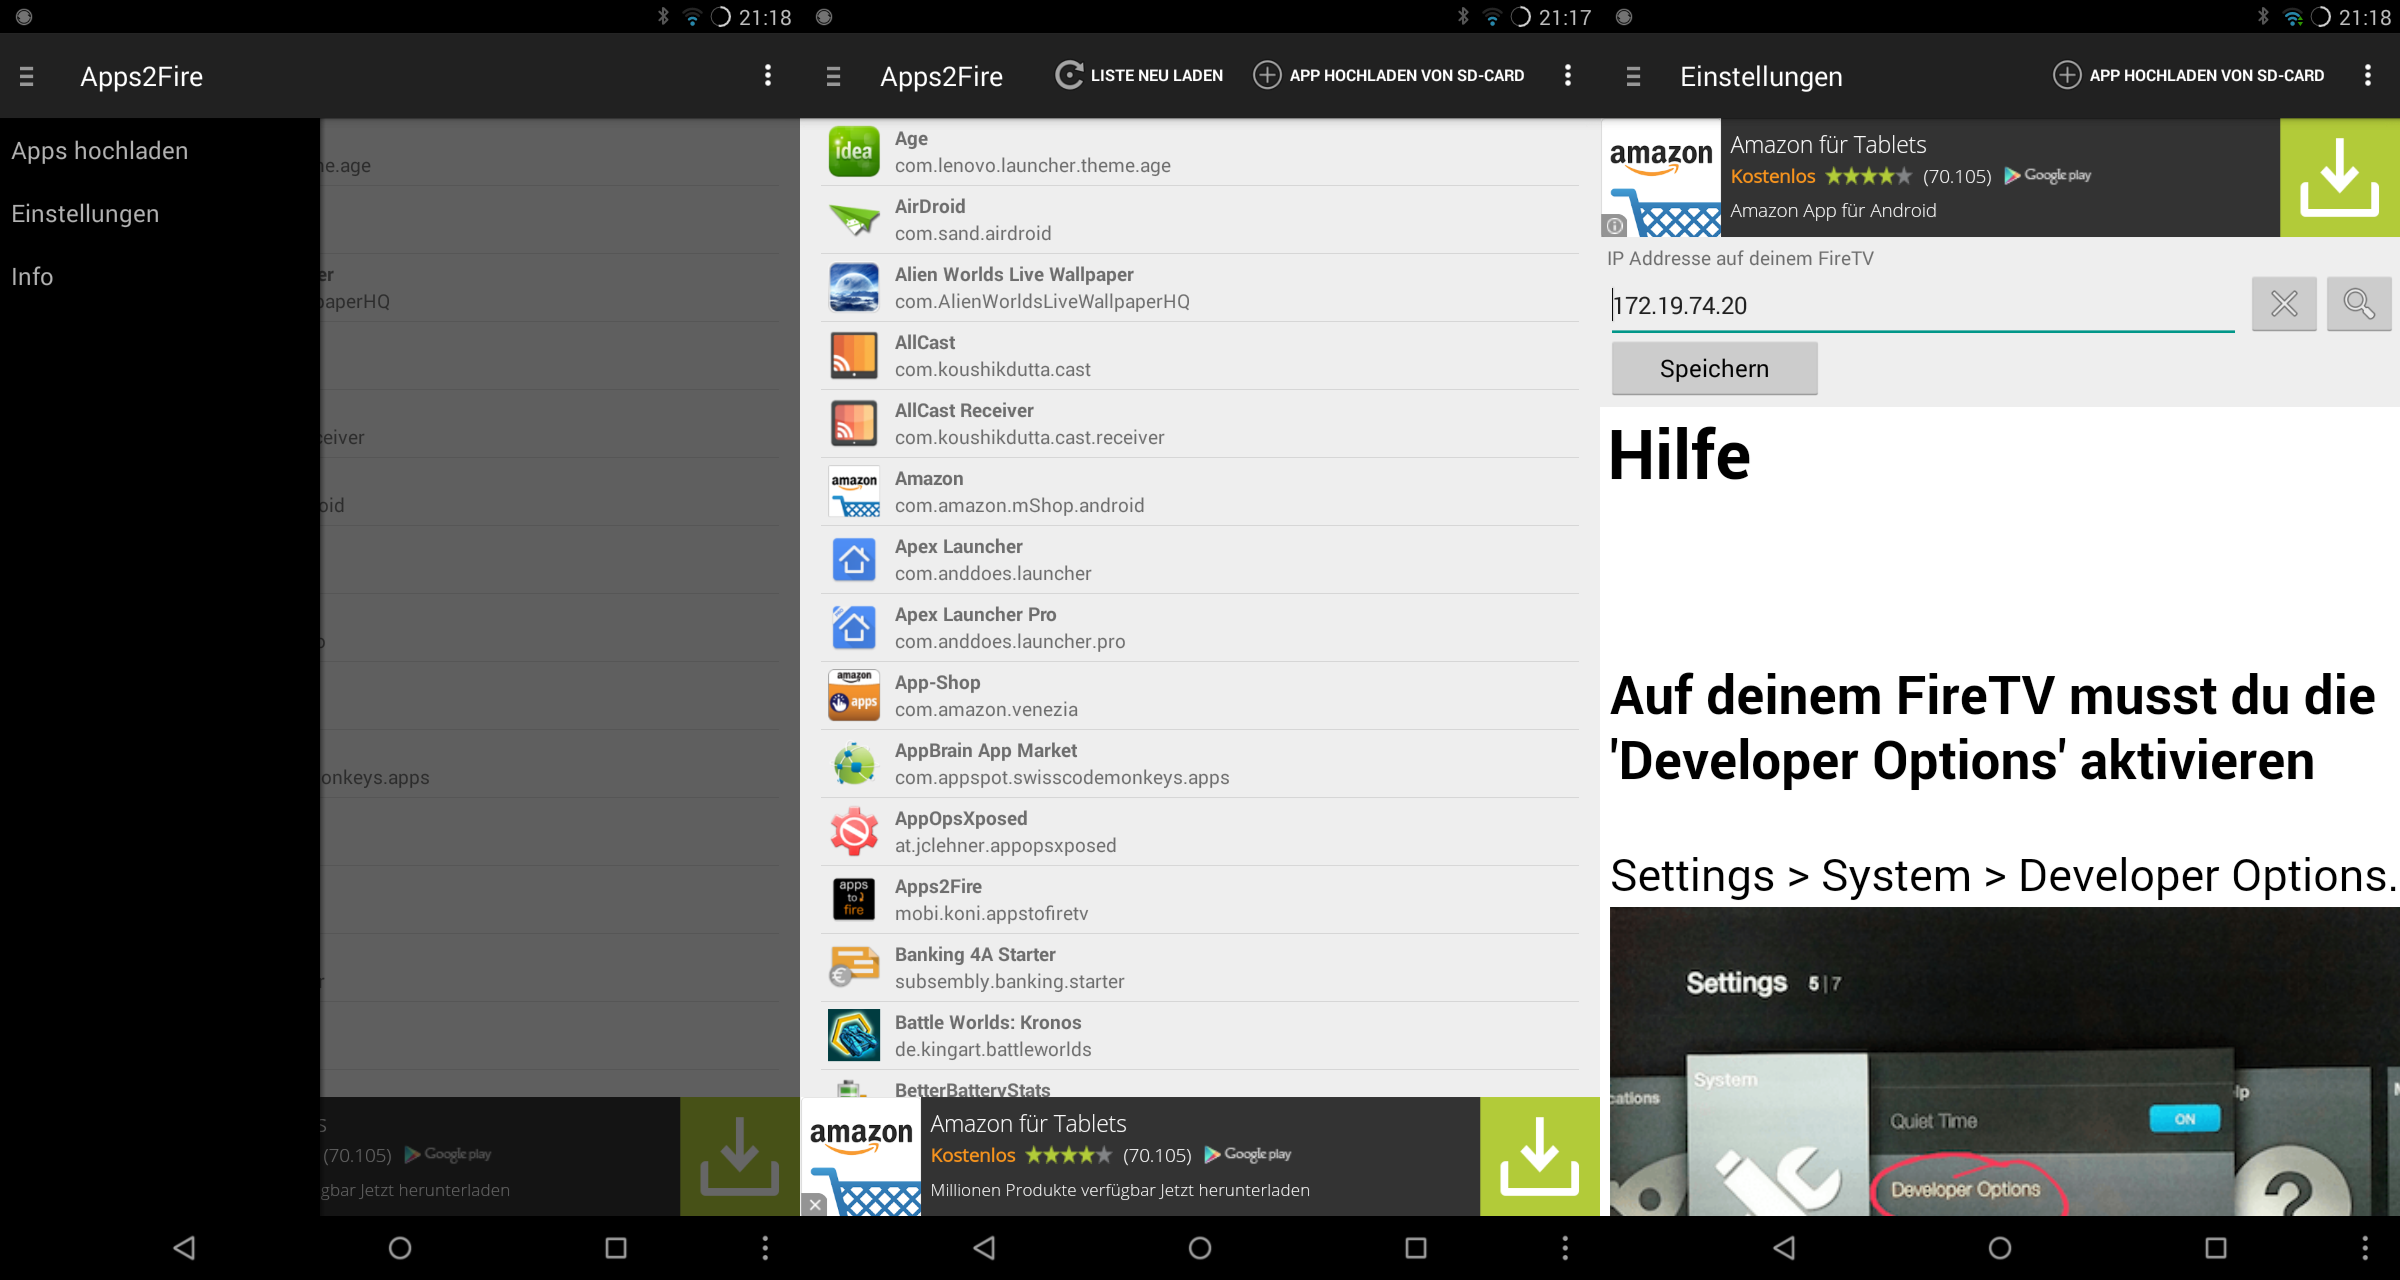This screenshot has width=2400, height=1280.
Task: Select the Apex Launcher Pro icon
Action: coord(854,628)
